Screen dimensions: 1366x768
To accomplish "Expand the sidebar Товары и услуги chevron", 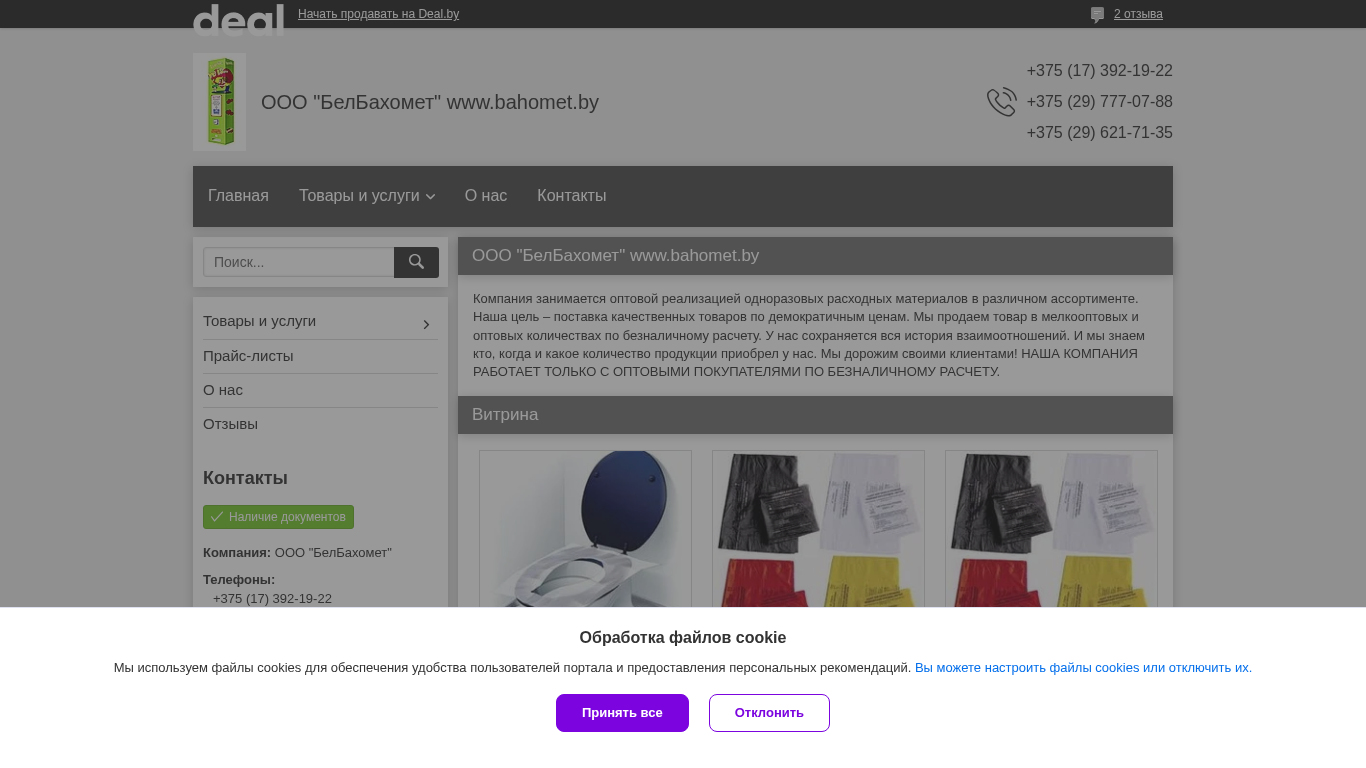I will [426, 324].
